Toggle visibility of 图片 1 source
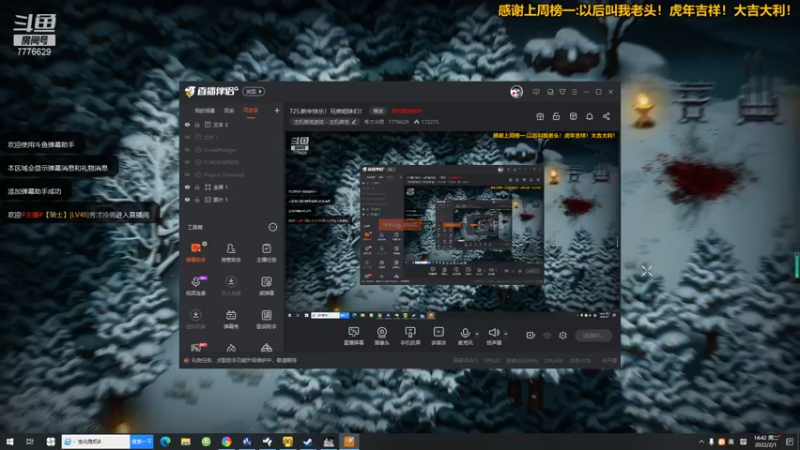Image resolution: width=800 pixels, height=450 pixels. coord(187,199)
